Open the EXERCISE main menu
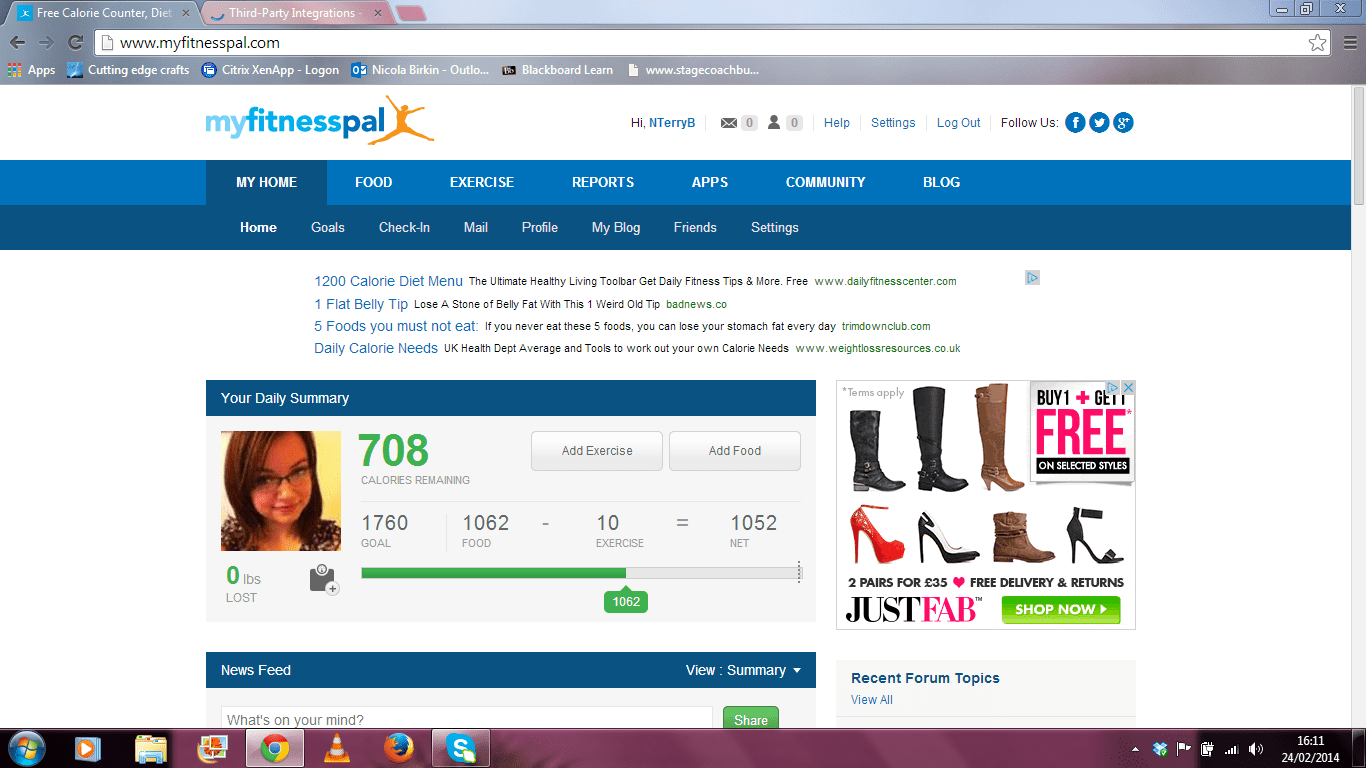1366x768 pixels. click(481, 182)
